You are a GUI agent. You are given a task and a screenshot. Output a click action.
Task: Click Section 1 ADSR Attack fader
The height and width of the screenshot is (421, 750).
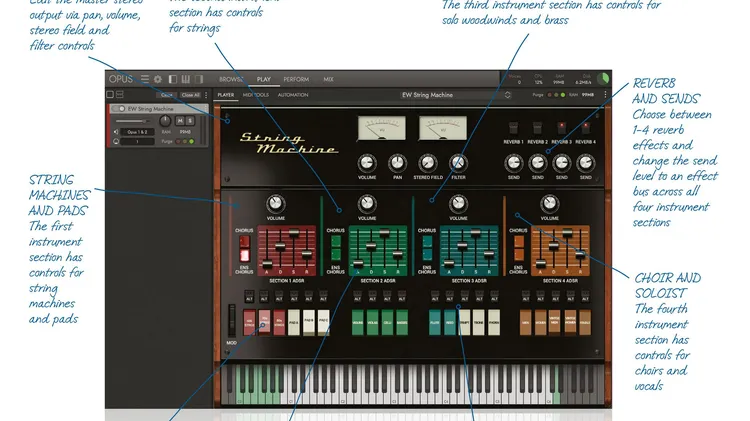267,264
